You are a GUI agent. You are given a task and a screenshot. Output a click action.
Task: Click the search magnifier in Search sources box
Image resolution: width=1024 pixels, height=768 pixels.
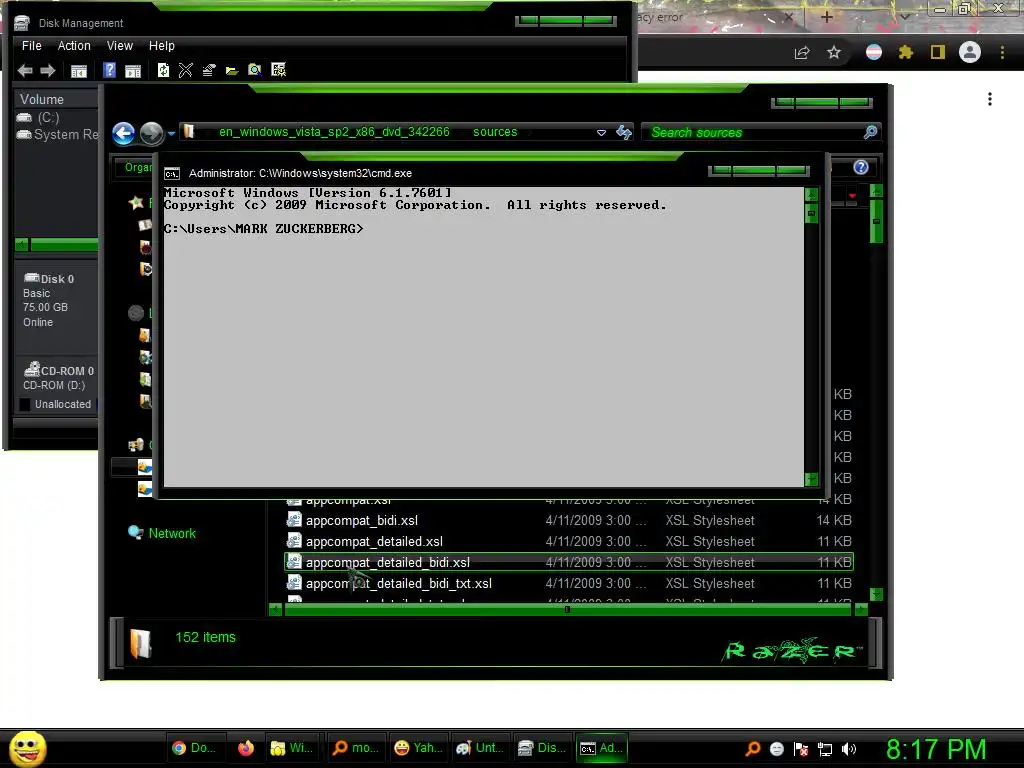[x=870, y=133]
